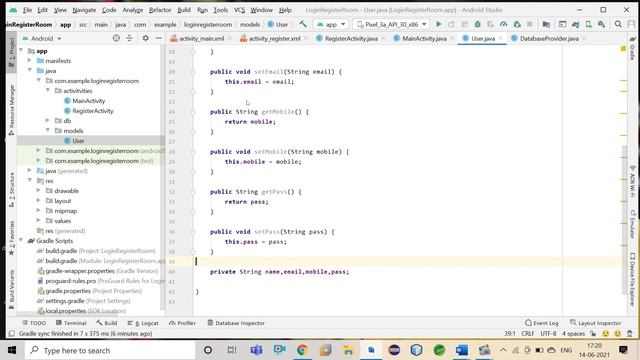Collapse the res folder
Screen dimensions: 640x360
pos(29,180)
